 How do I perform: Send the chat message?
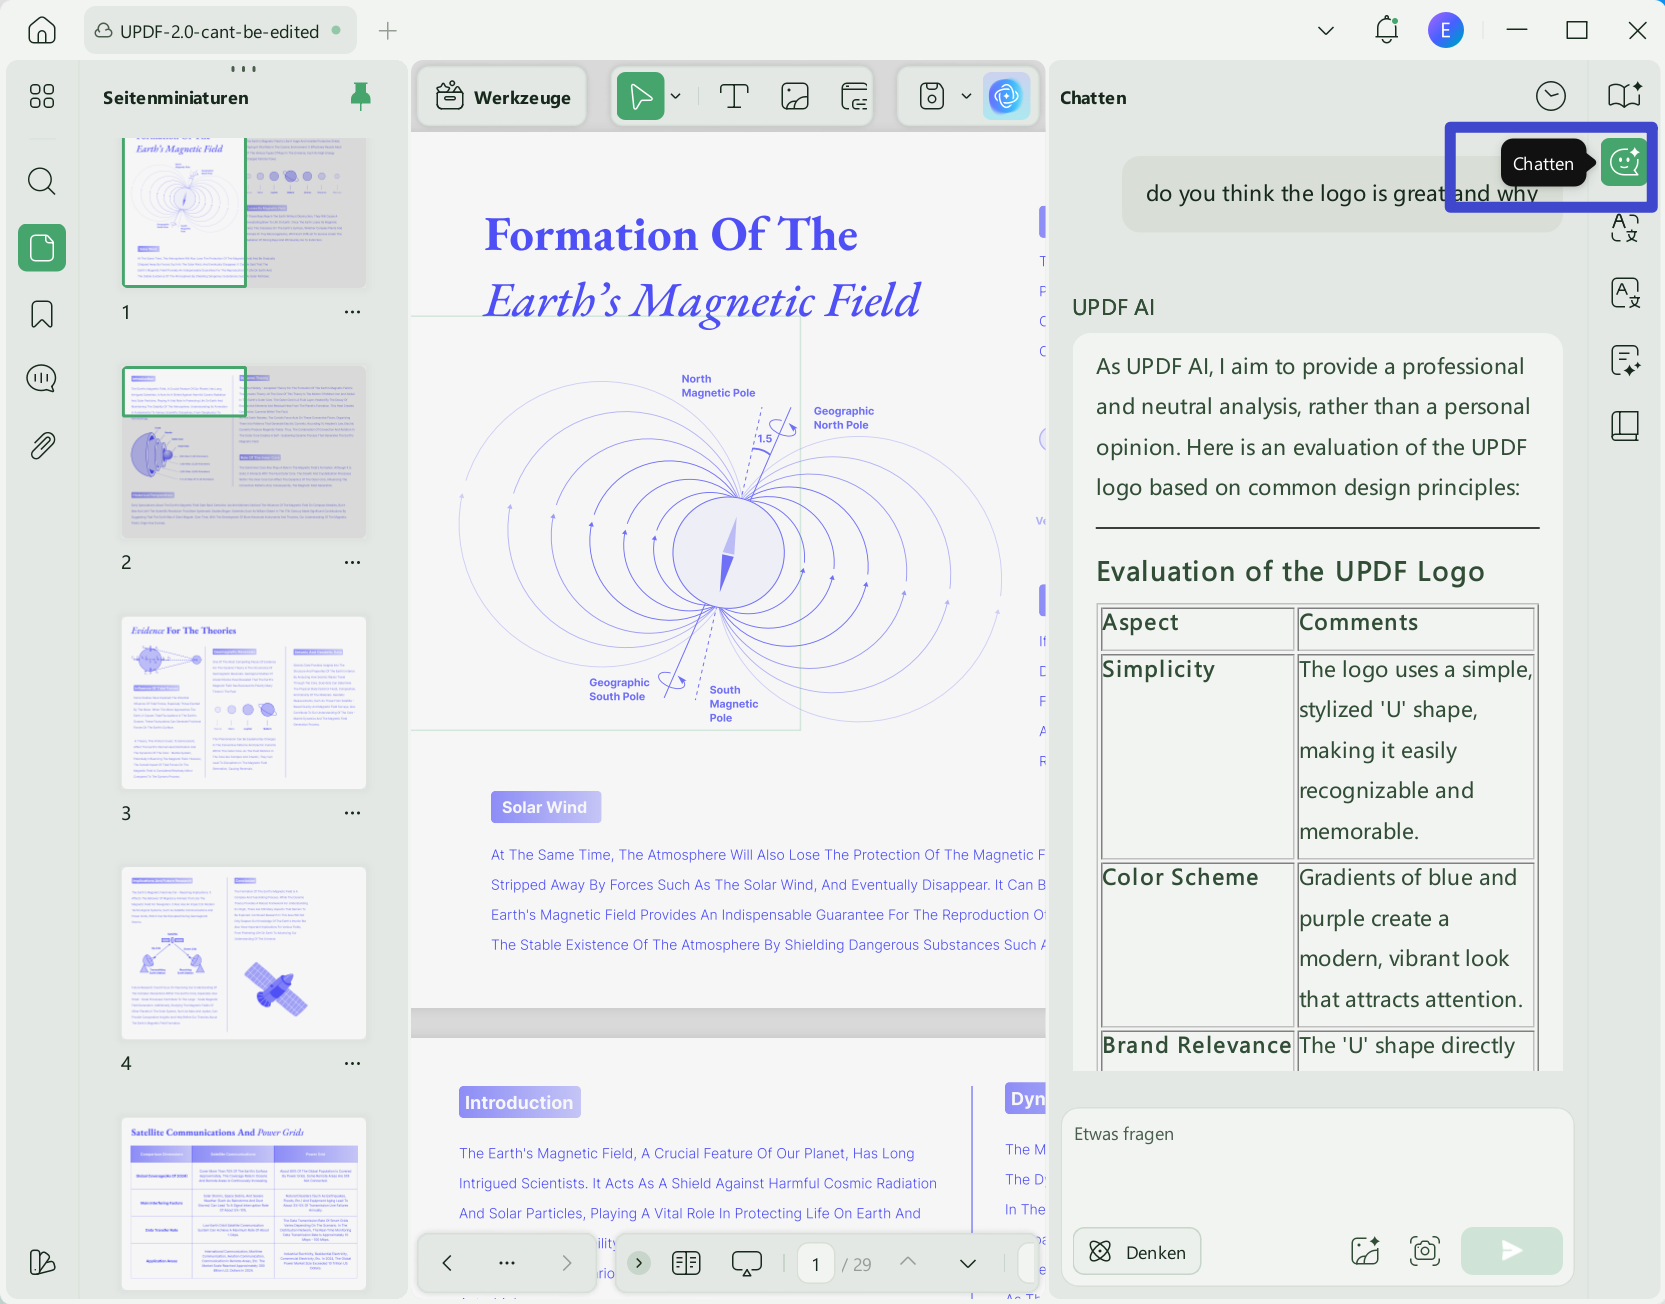click(1511, 1251)
